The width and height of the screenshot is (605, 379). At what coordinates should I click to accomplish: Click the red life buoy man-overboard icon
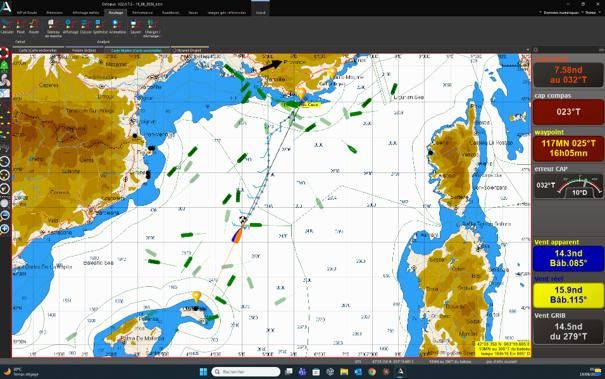(4, 52)
